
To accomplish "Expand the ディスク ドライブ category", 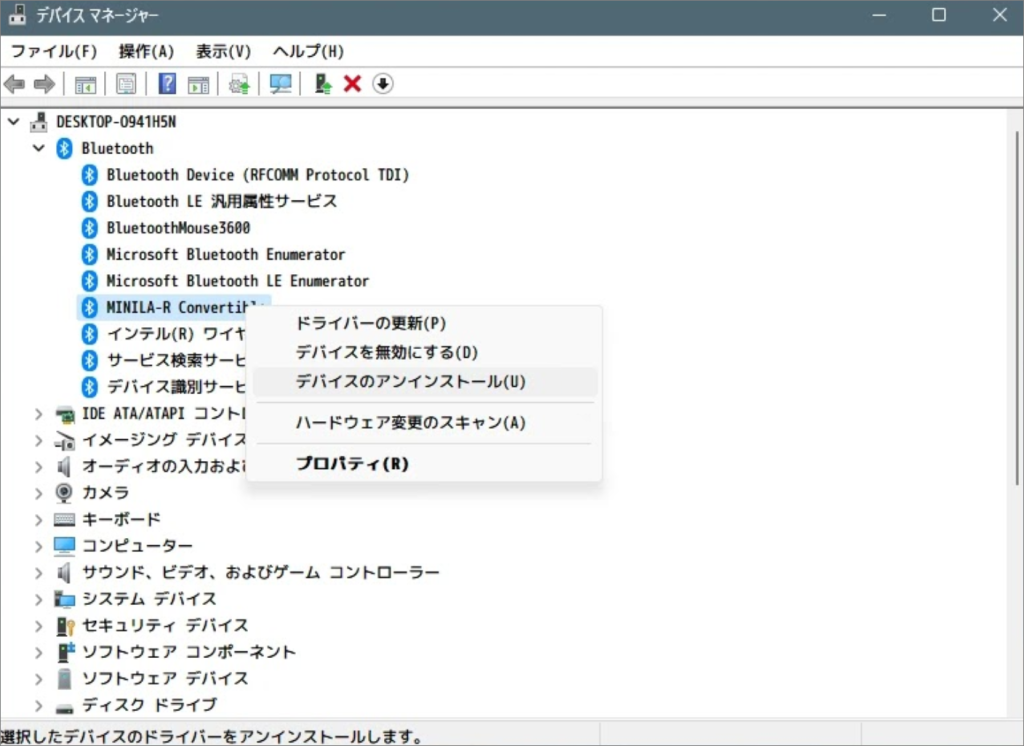I will click(x=39, y=705).
